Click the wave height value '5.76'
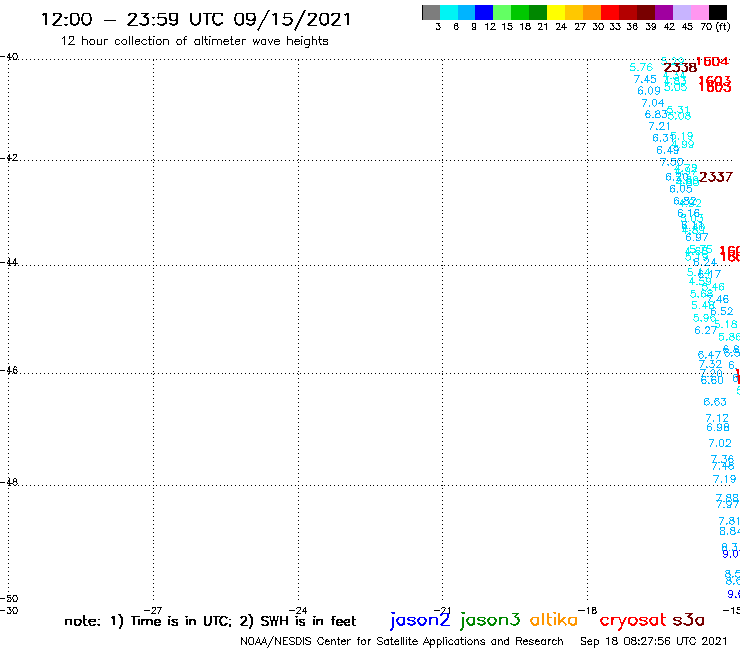 [x=641, y=67]
